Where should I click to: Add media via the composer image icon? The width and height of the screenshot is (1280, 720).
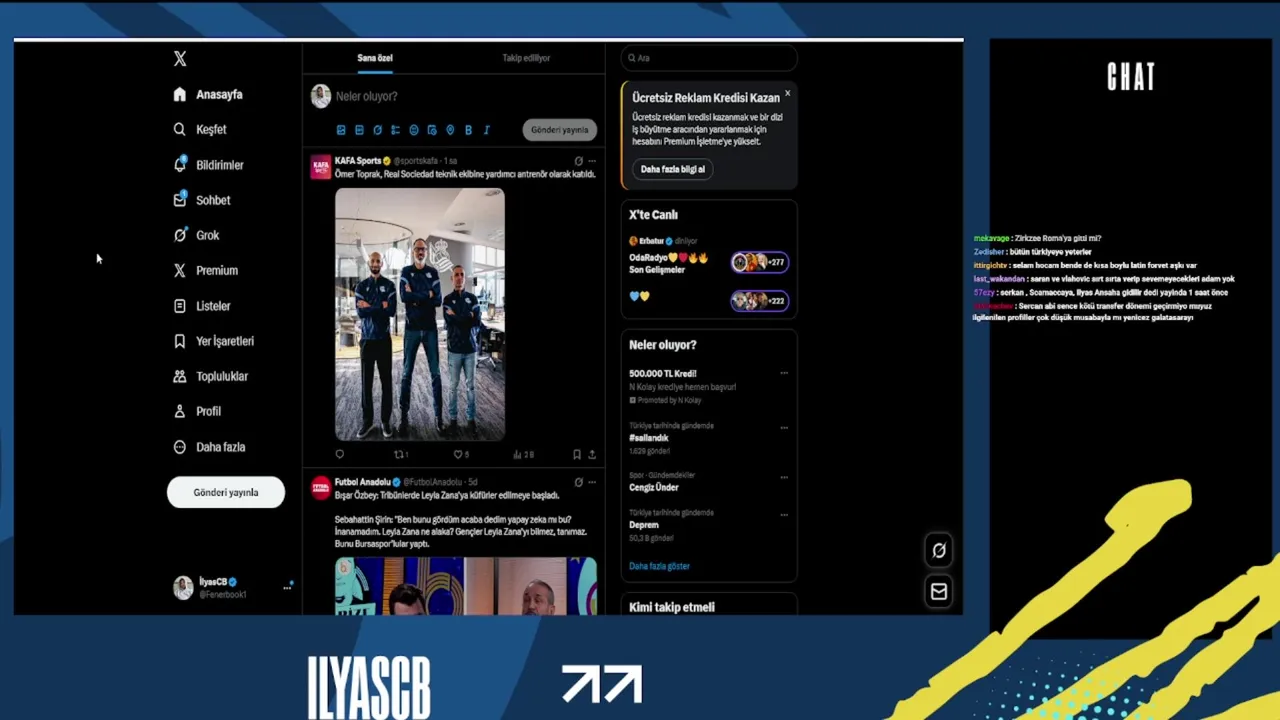tap(341, 130)
